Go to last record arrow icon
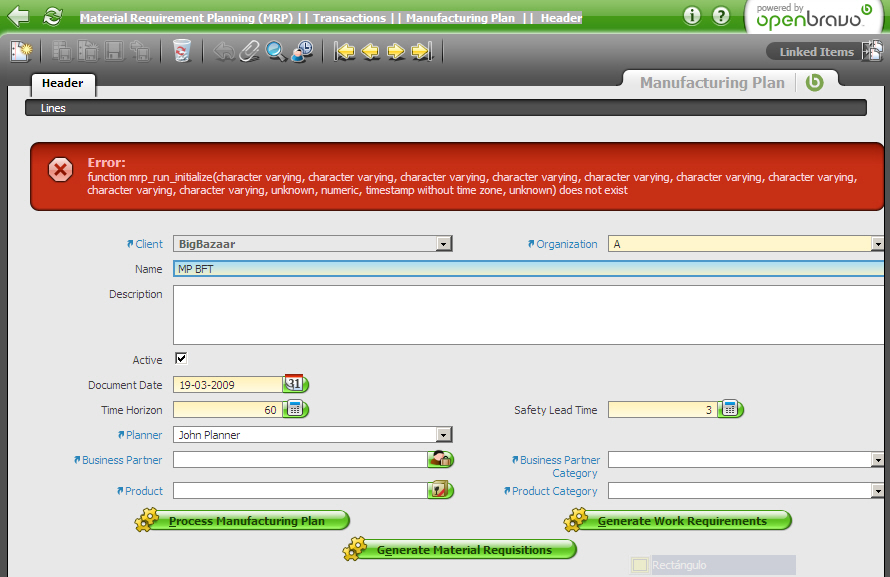890x577 pixels. pos(421,51)
